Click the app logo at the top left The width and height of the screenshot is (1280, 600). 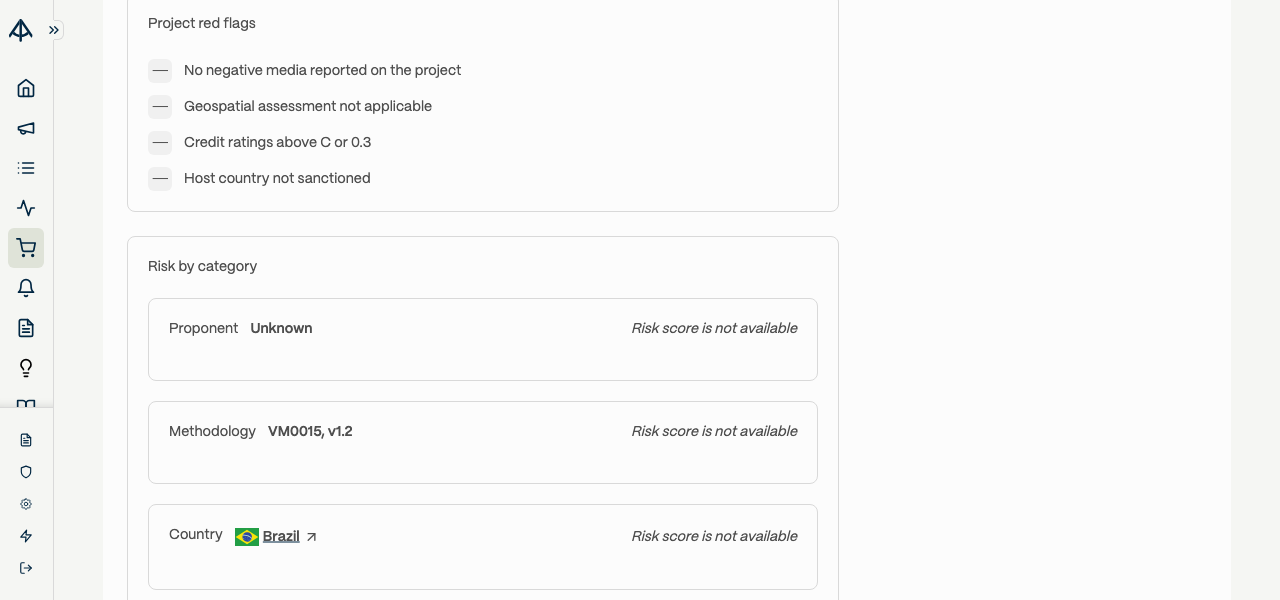(20, 30)
